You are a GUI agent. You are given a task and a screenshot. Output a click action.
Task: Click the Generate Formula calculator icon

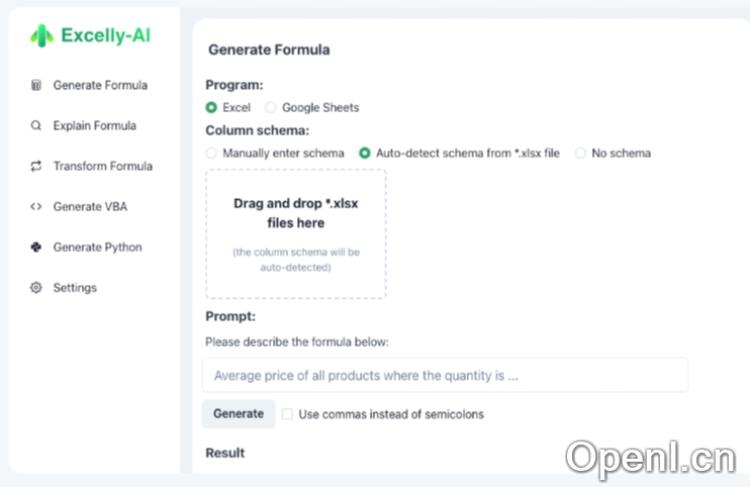36,85
